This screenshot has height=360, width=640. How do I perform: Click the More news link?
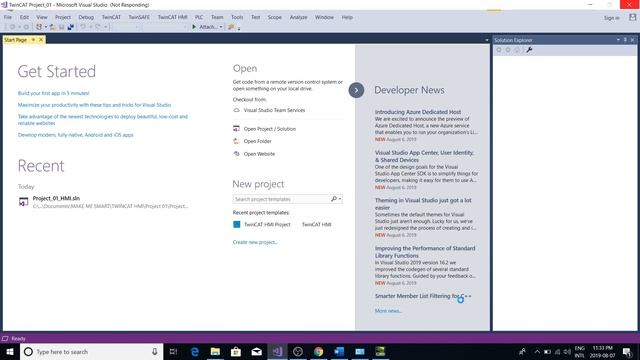pyautogui.click(x=388, y=311)
